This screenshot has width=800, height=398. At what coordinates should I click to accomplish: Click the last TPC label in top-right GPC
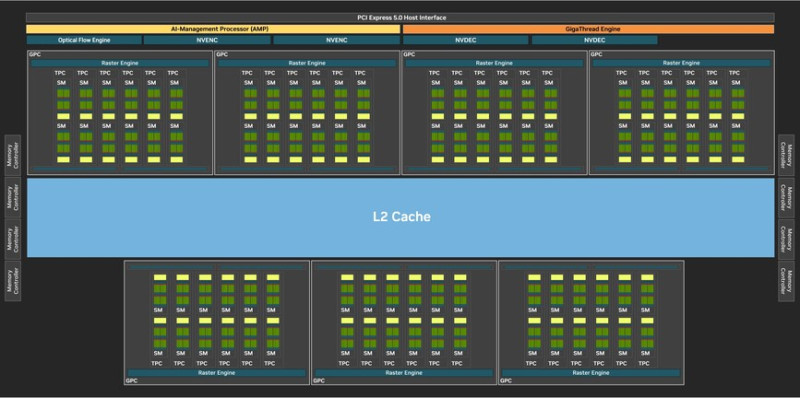pyautogui.click(x=735, y=73)
